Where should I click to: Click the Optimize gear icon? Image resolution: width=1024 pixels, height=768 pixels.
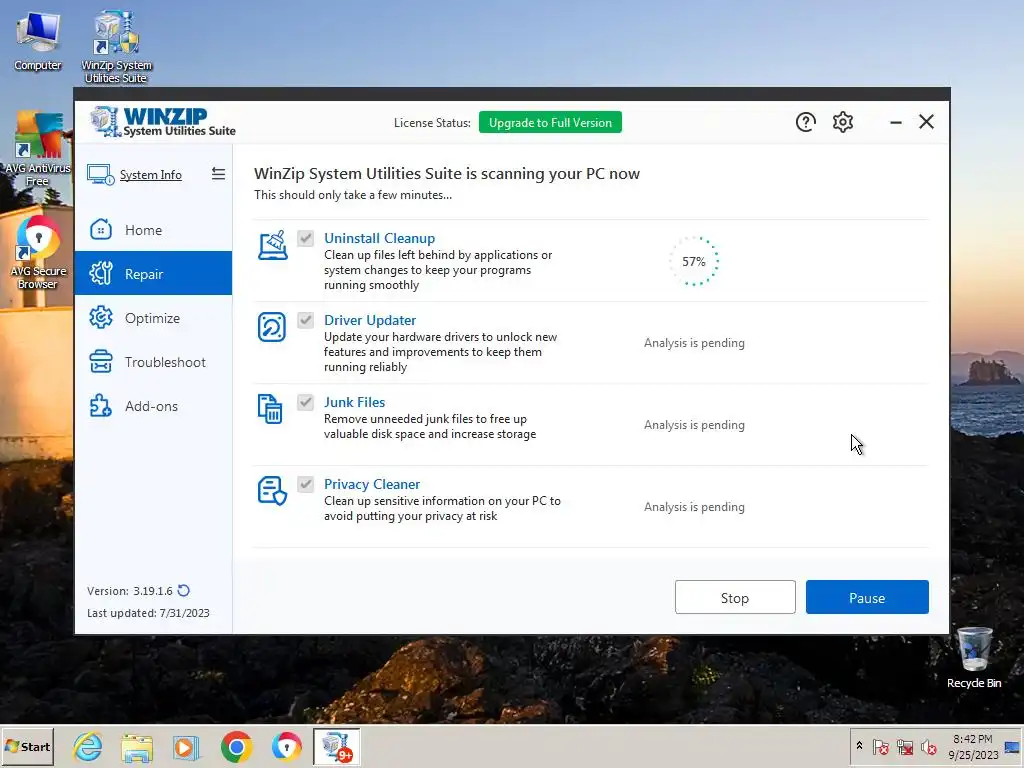[x=101, y=317]
